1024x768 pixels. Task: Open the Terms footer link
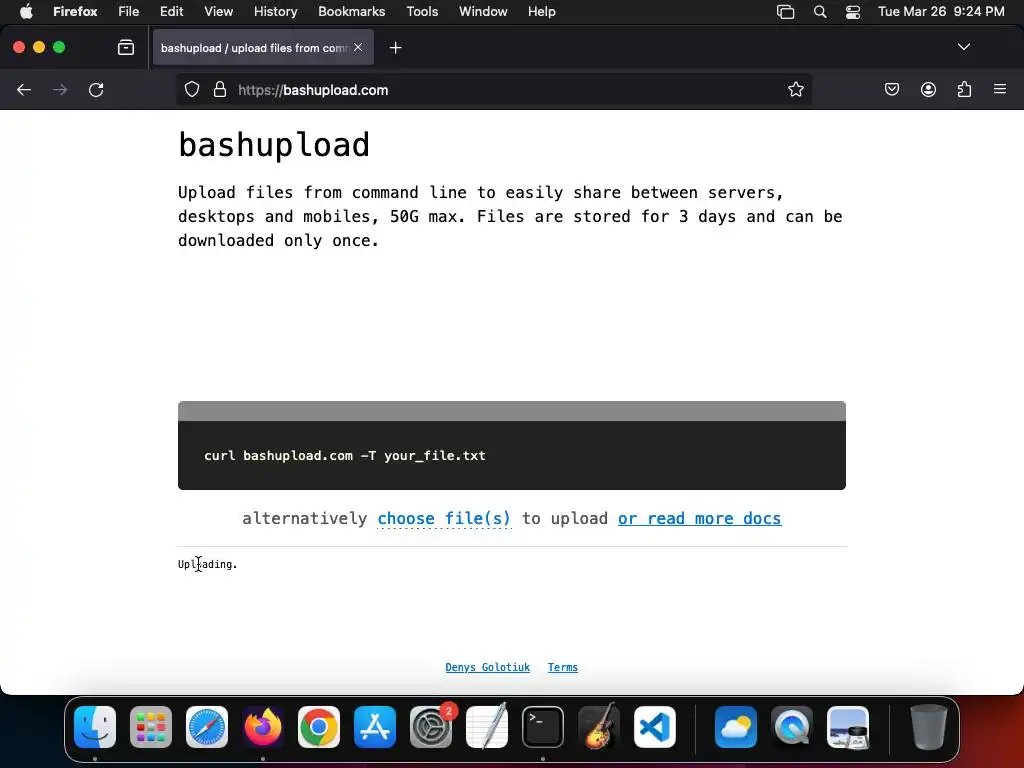click(563, 667)
